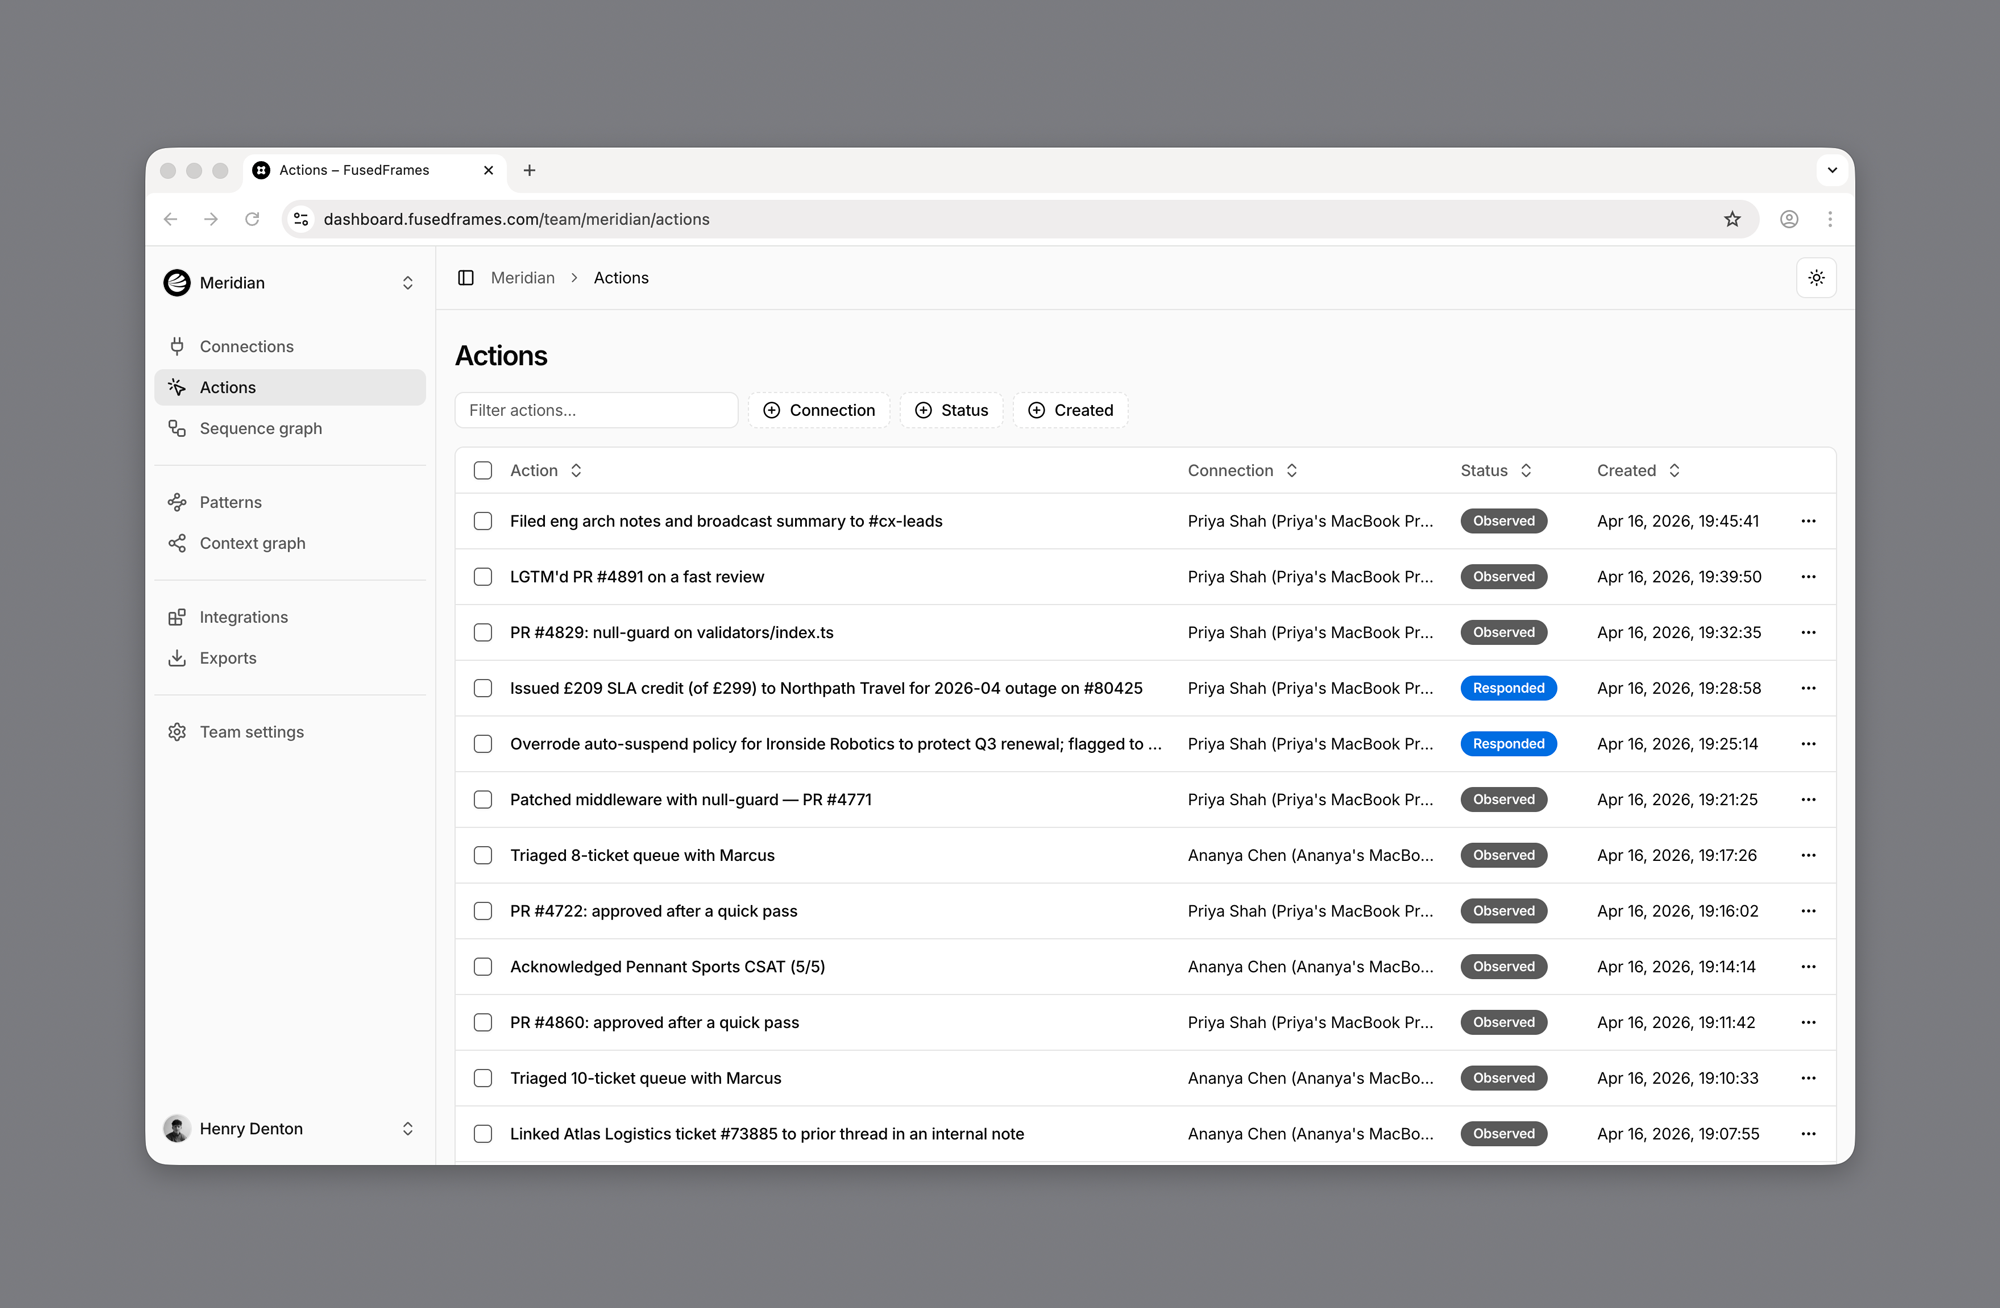Click the browser reload icon
2000x1308 pixels.
pyautogui.click(x=252, y=219)
